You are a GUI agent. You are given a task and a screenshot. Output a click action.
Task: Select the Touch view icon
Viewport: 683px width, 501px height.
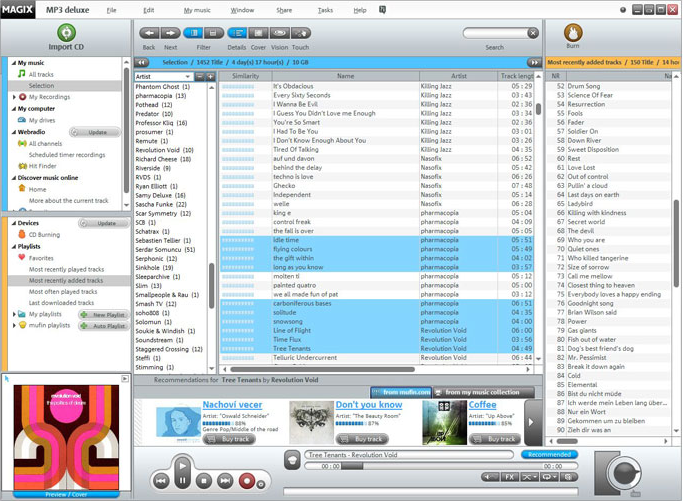[300, 33]
